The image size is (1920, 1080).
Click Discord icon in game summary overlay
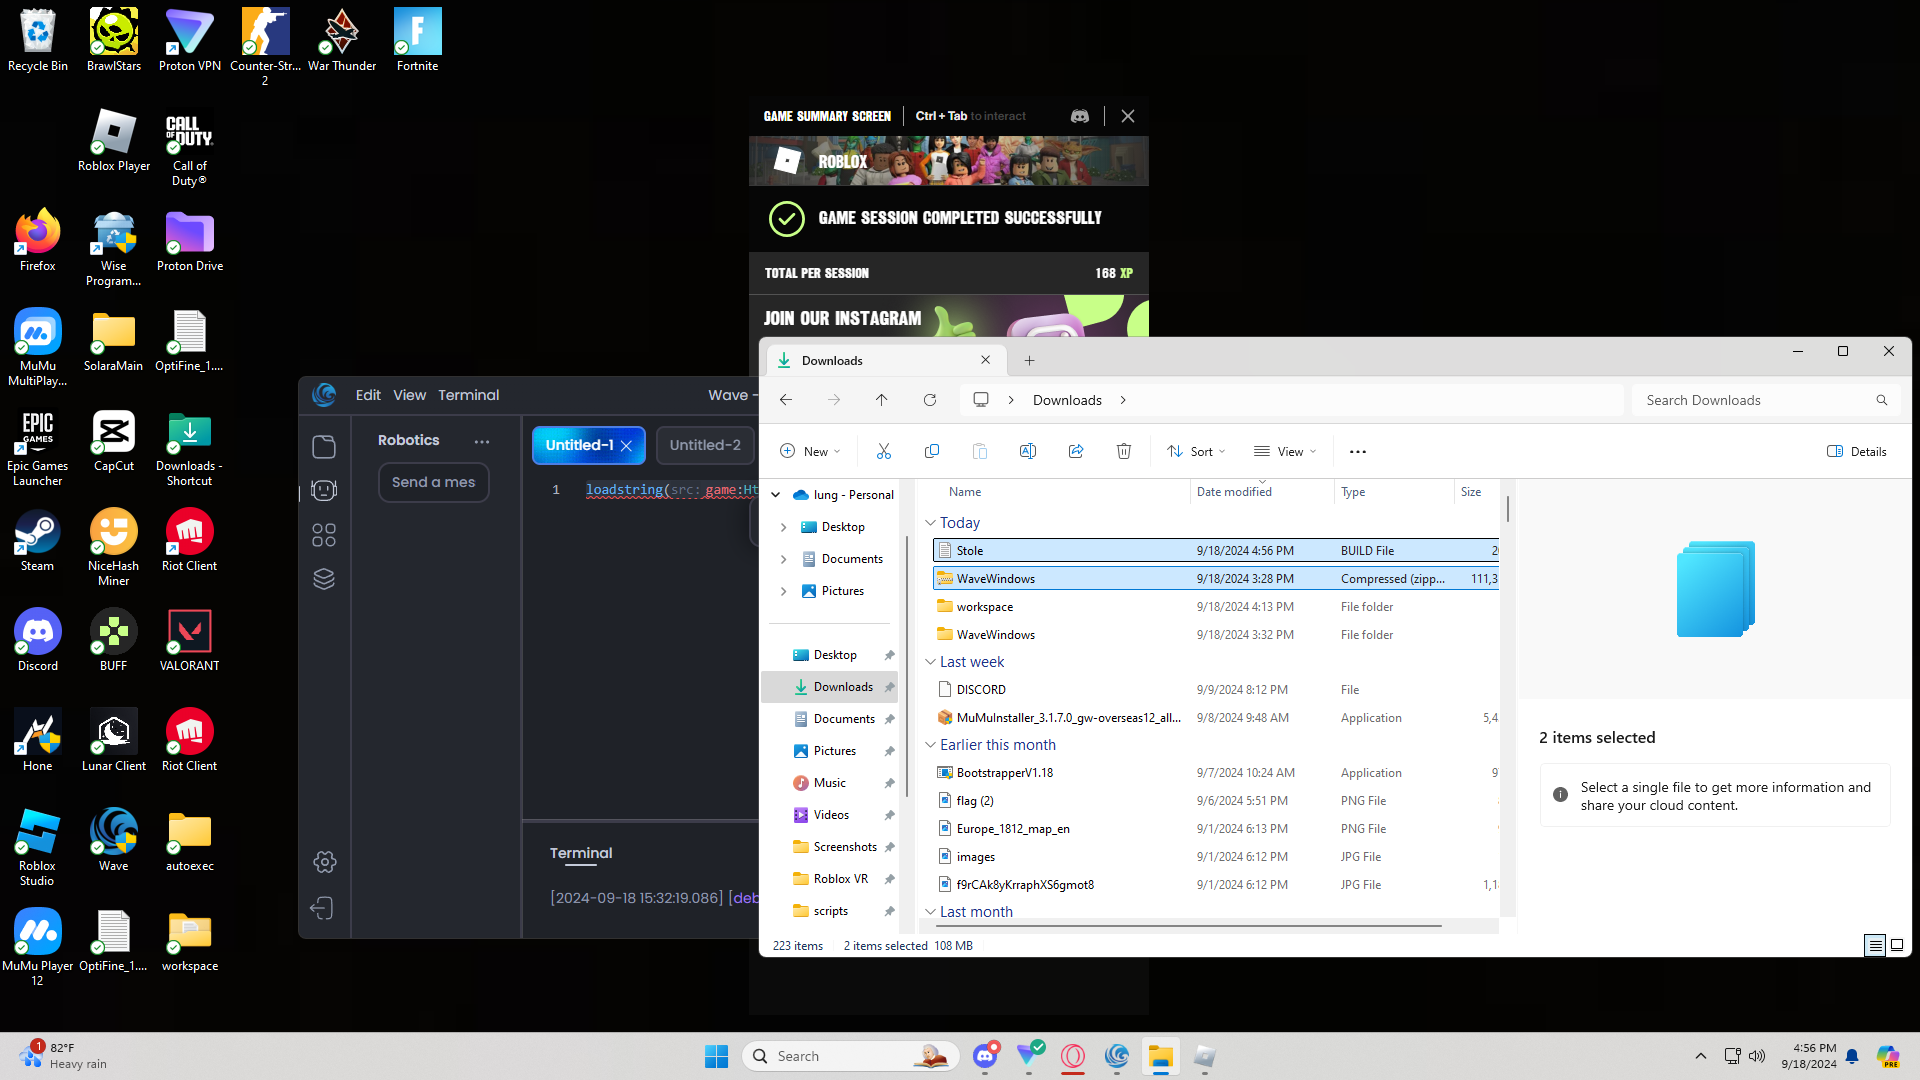click(x=1080, y=116)
